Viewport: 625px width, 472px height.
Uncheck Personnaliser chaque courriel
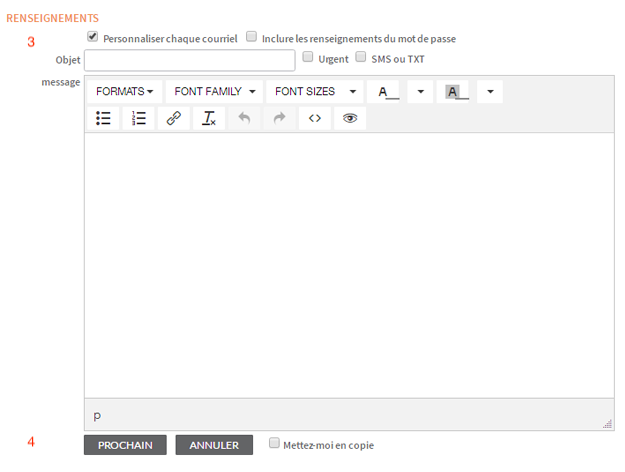[x=92, y=37]
